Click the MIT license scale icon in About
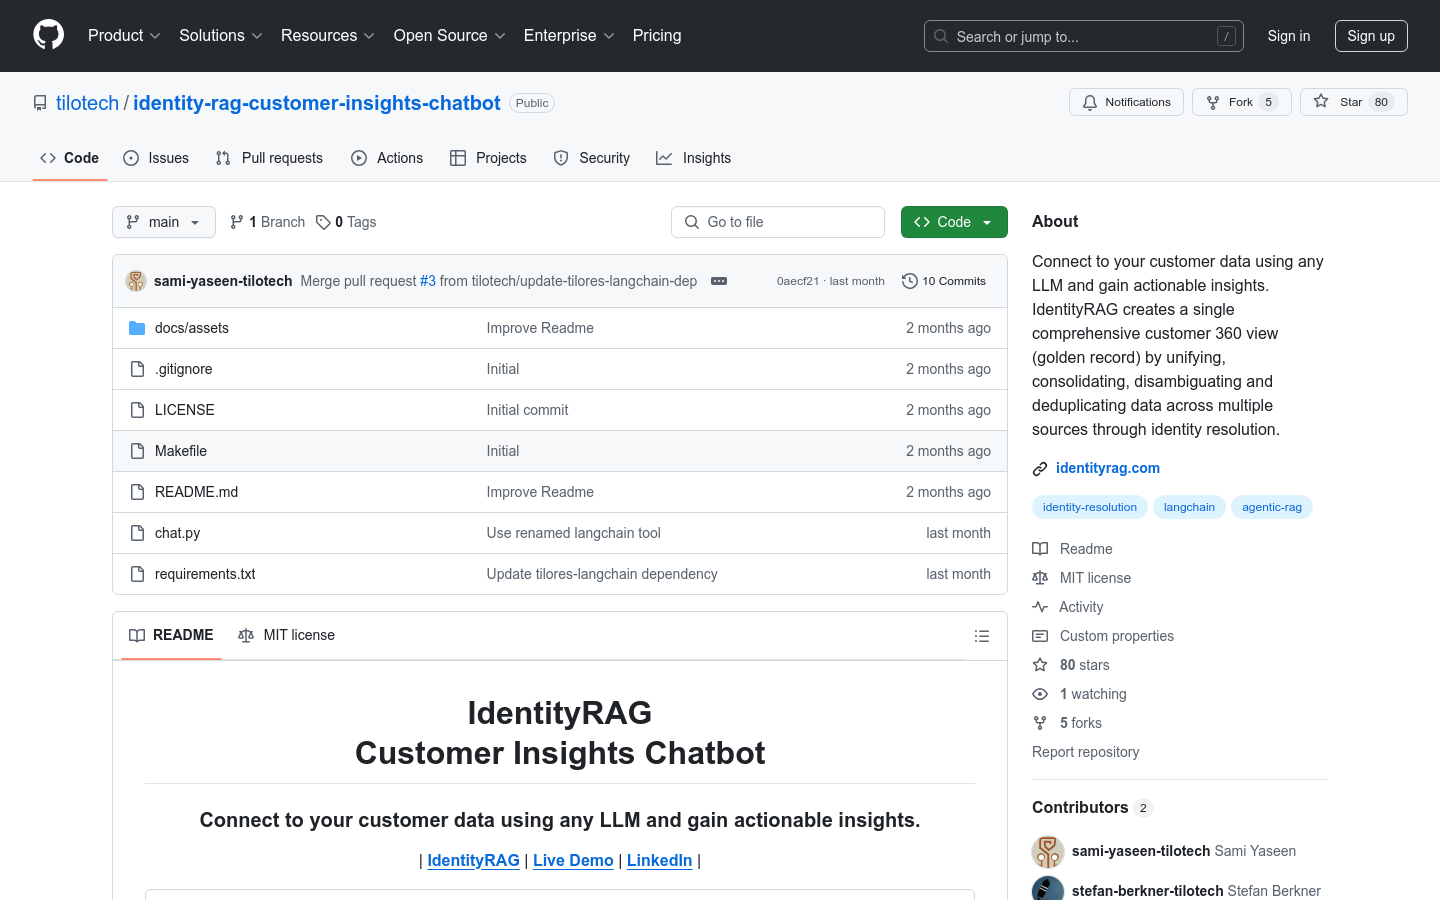This screenshot has width=1440, height=900. point(1040,578)
